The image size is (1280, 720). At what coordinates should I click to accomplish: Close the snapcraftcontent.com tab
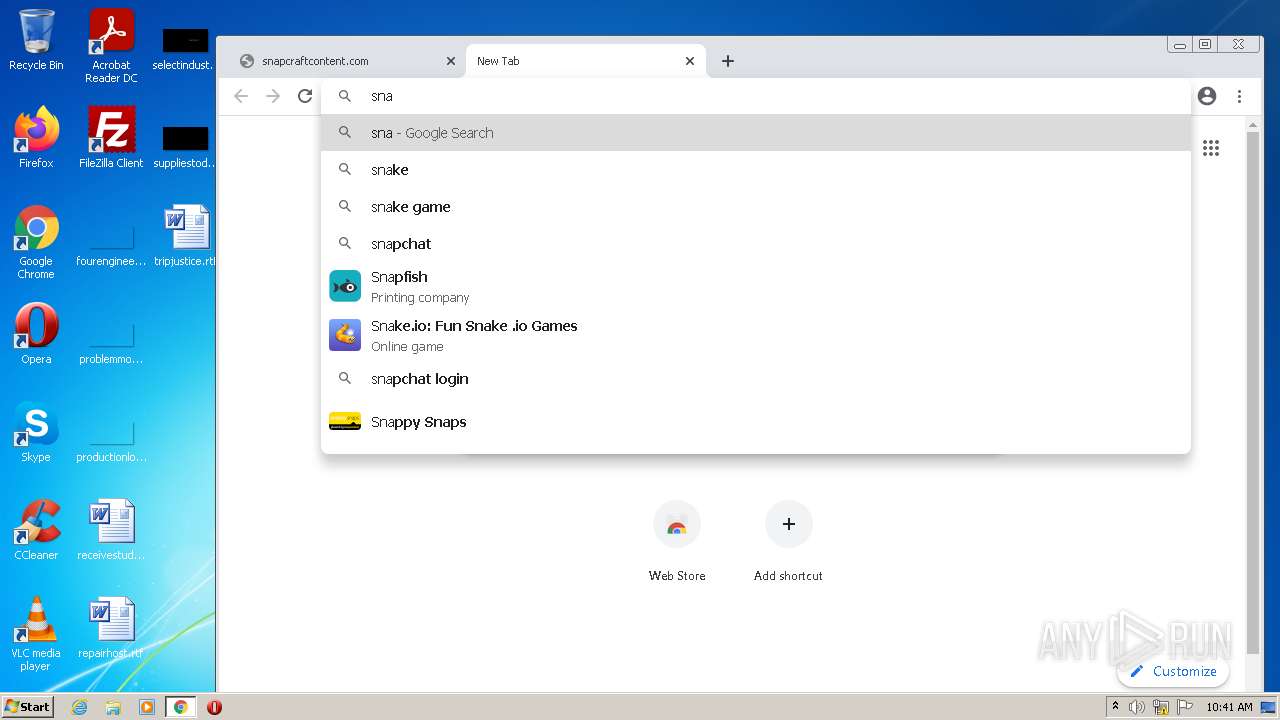[451, 61]
